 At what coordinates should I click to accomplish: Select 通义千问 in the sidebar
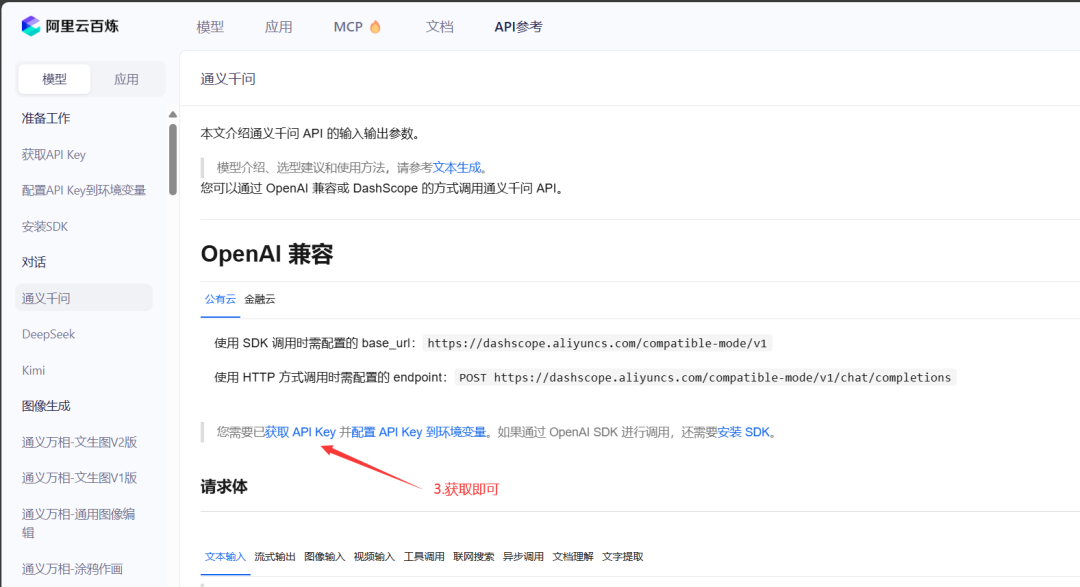(84, 298)
